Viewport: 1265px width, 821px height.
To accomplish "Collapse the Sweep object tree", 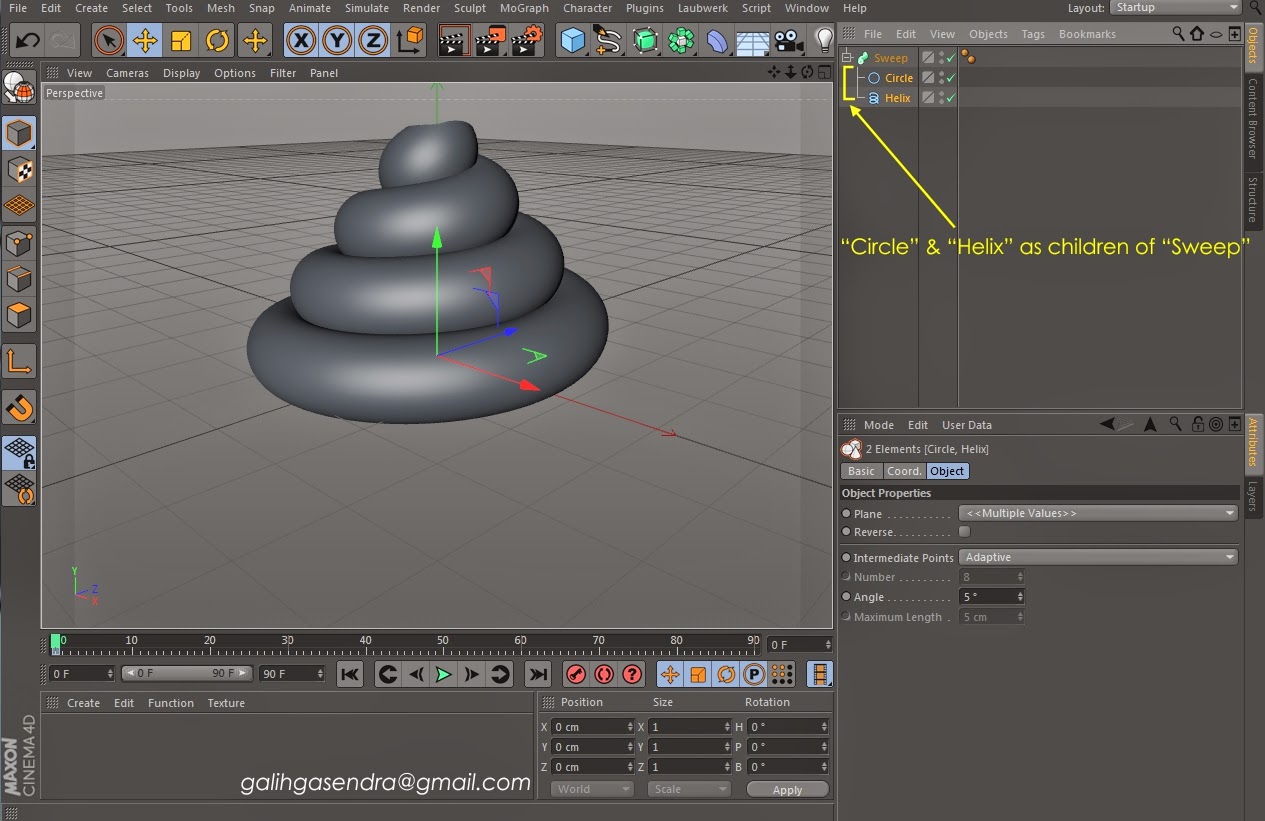I will pyautogui.click(x=847, y=58).
